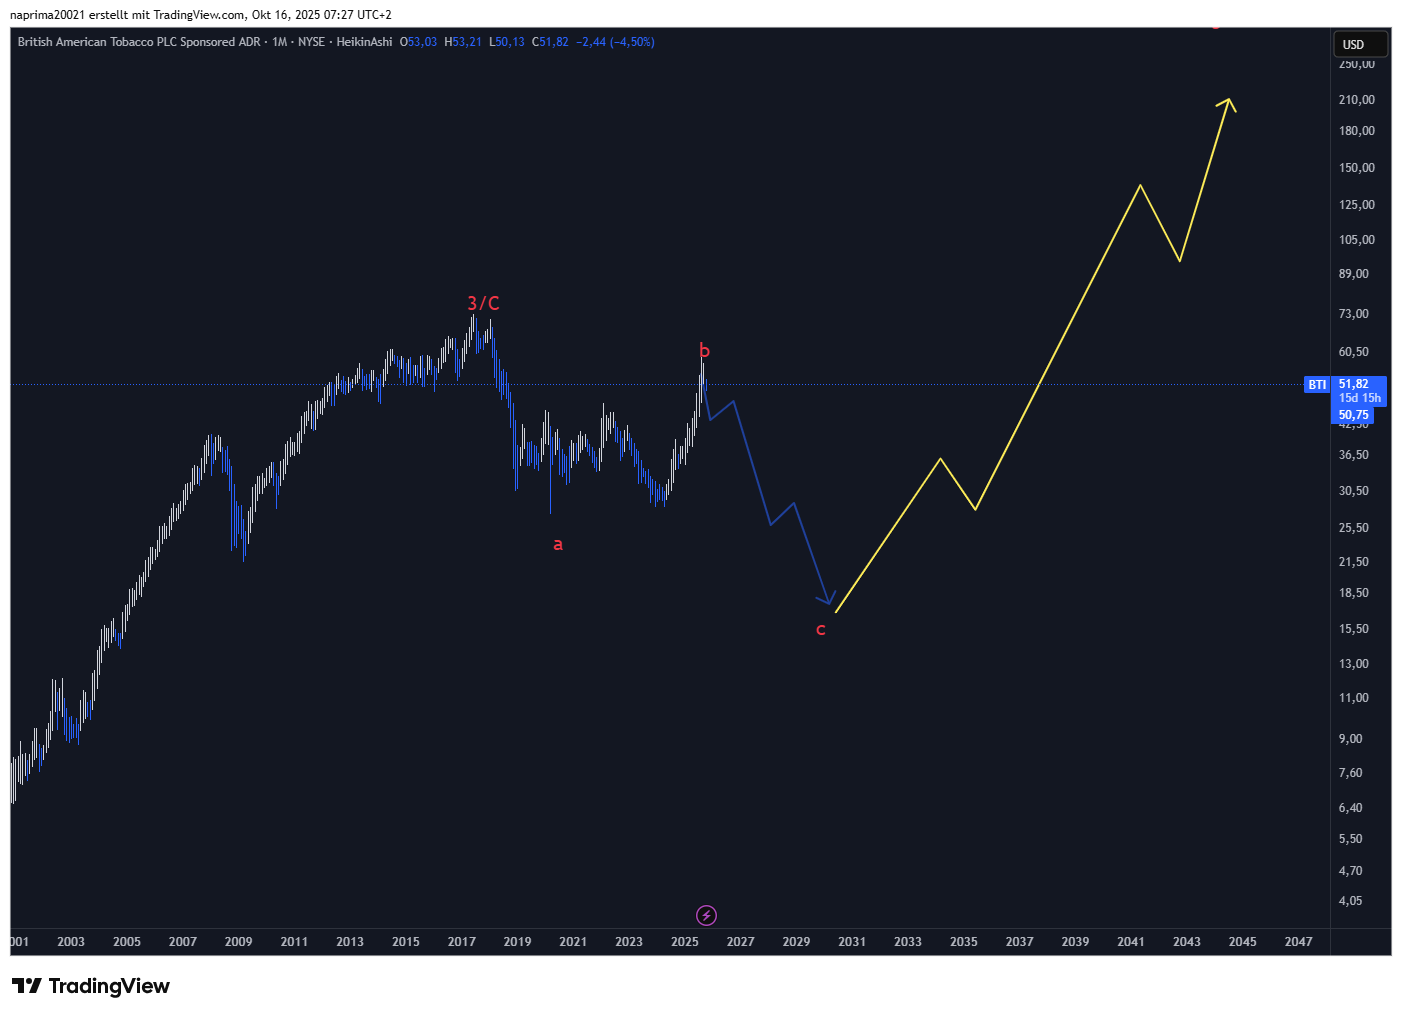Click the NYSE exchange label in header
The image size is (1402, 1016).
coord(311,42)
